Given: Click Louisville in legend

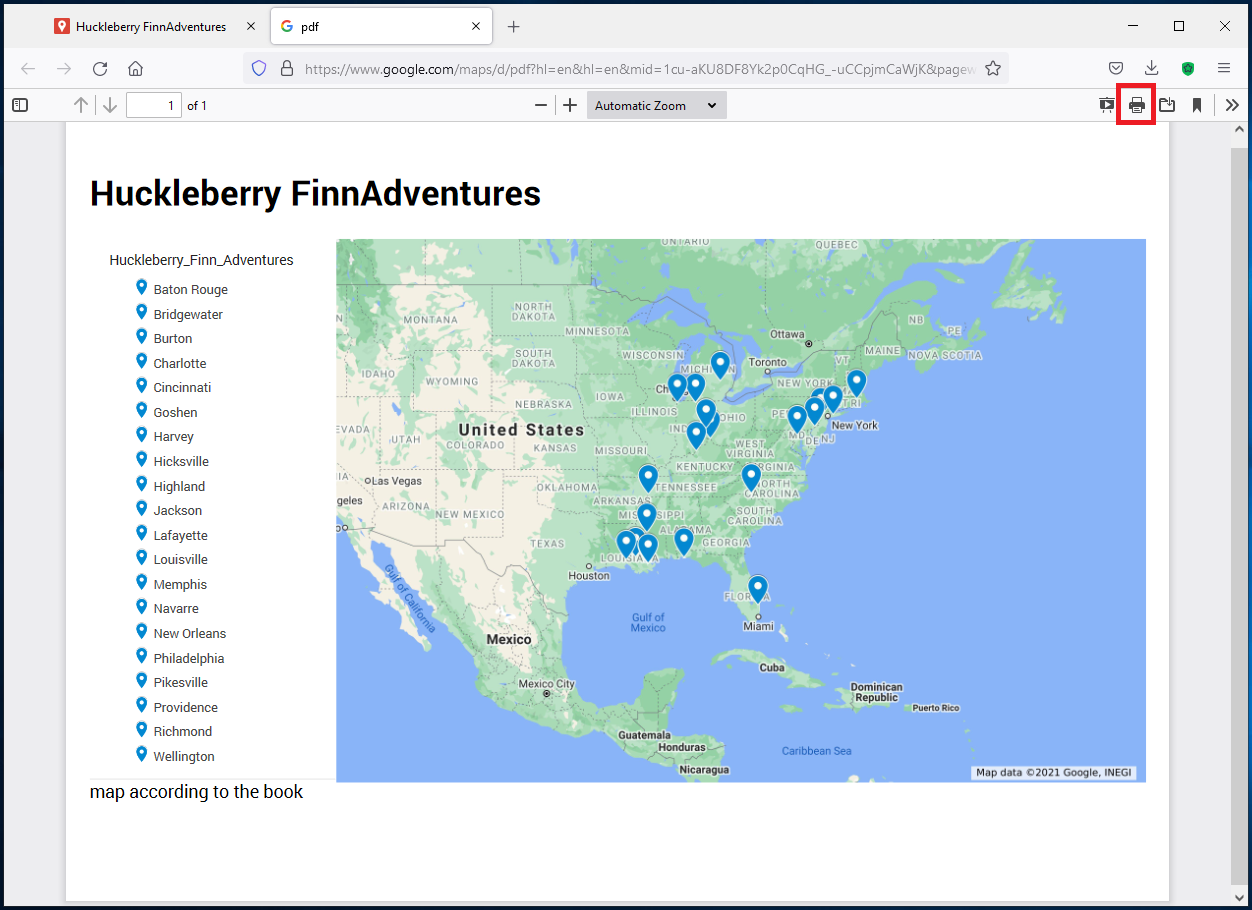Looking at the screenshot, I should [181, 560].
